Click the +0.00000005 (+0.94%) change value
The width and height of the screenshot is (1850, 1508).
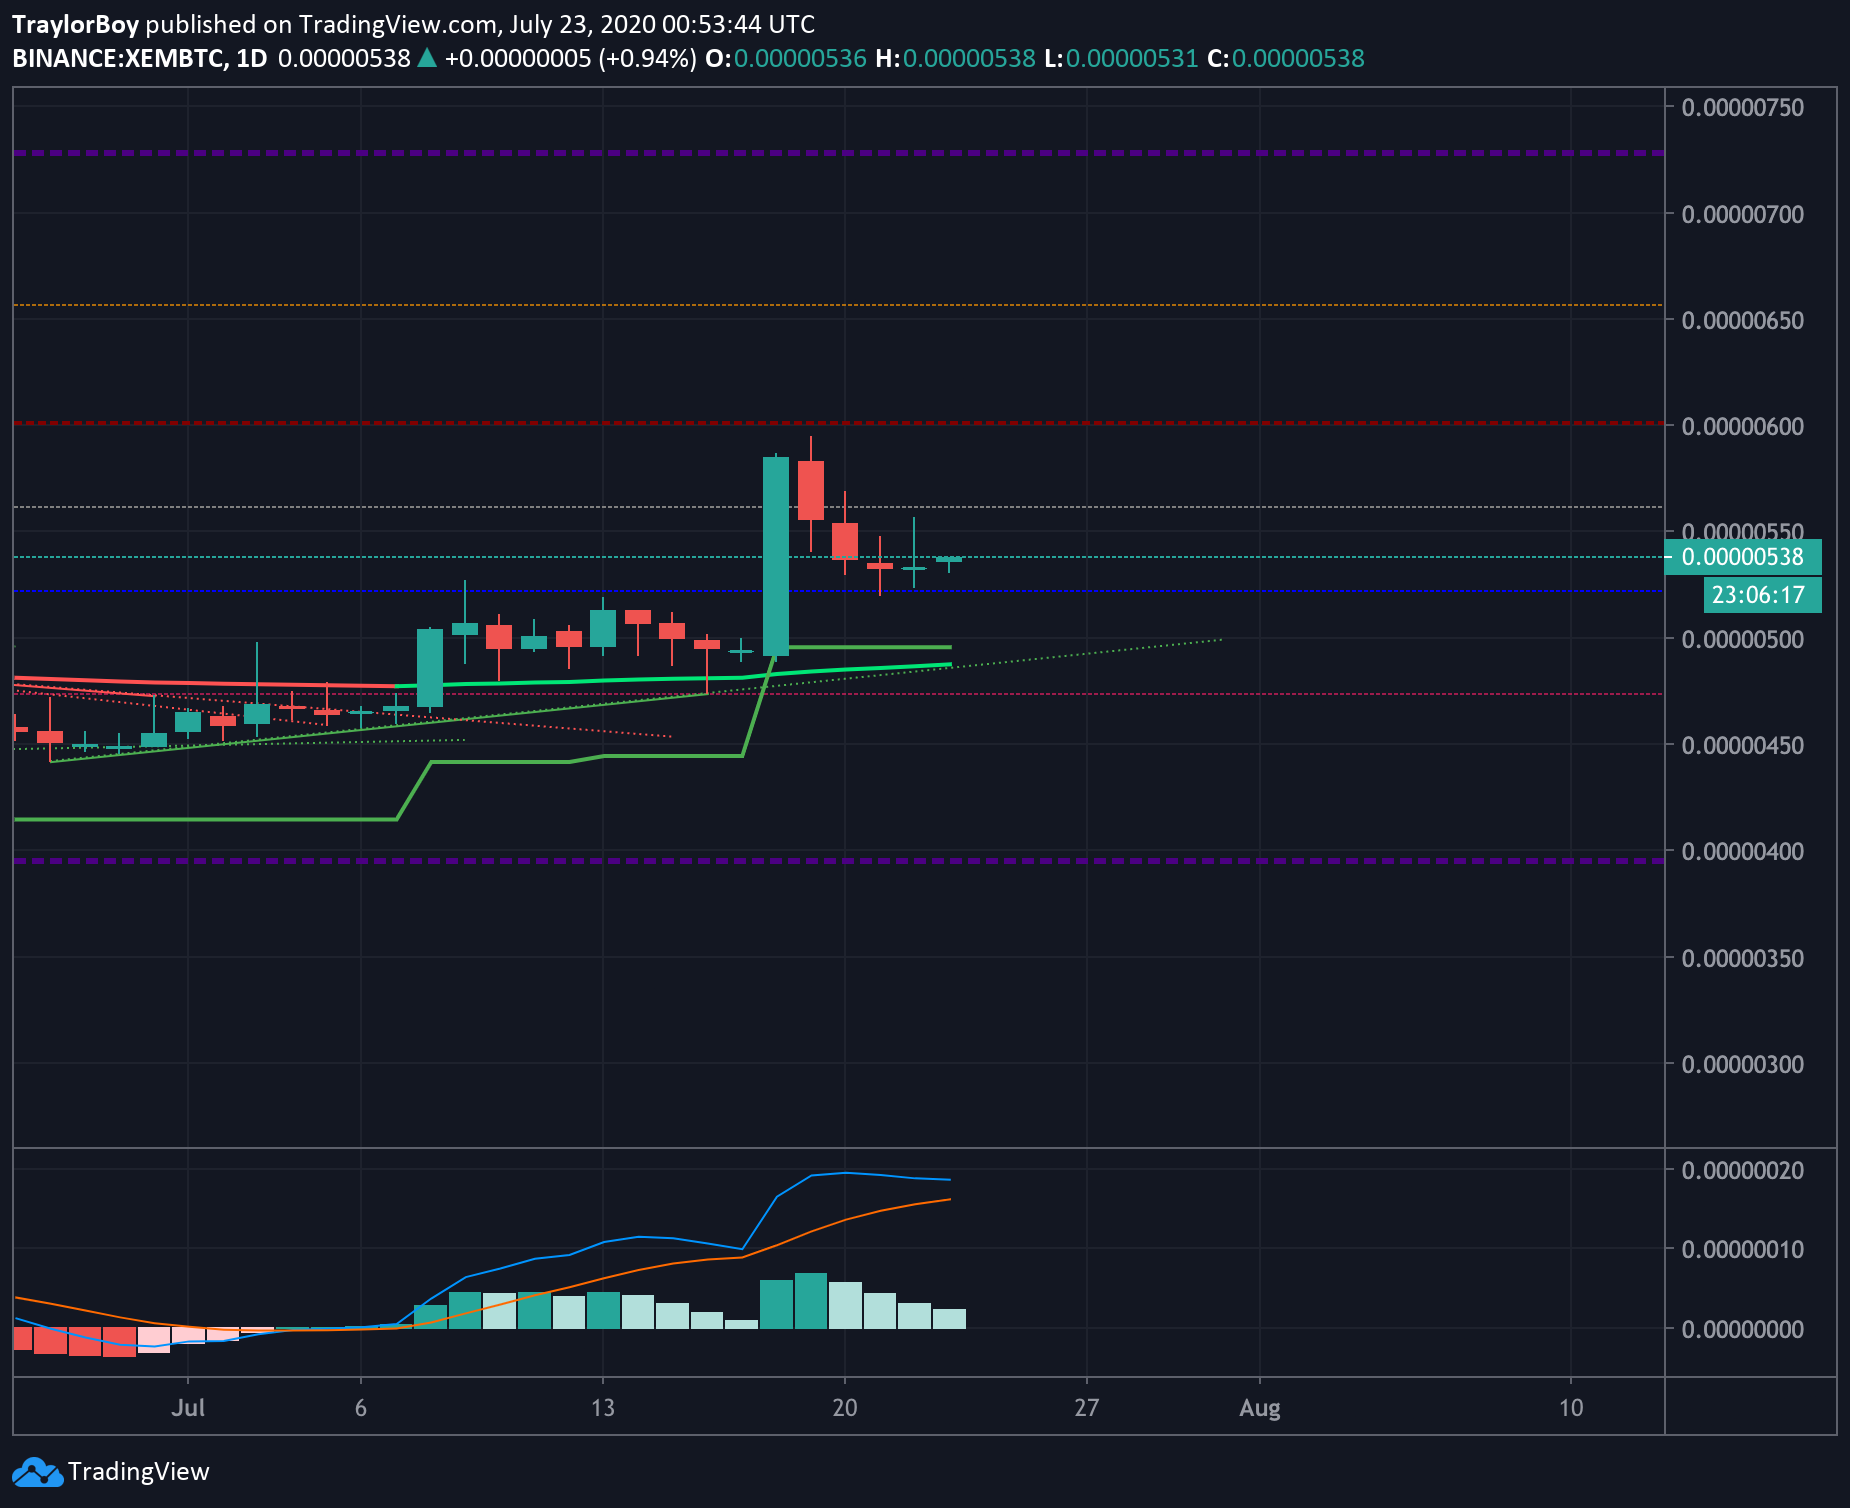coord(570,58)
